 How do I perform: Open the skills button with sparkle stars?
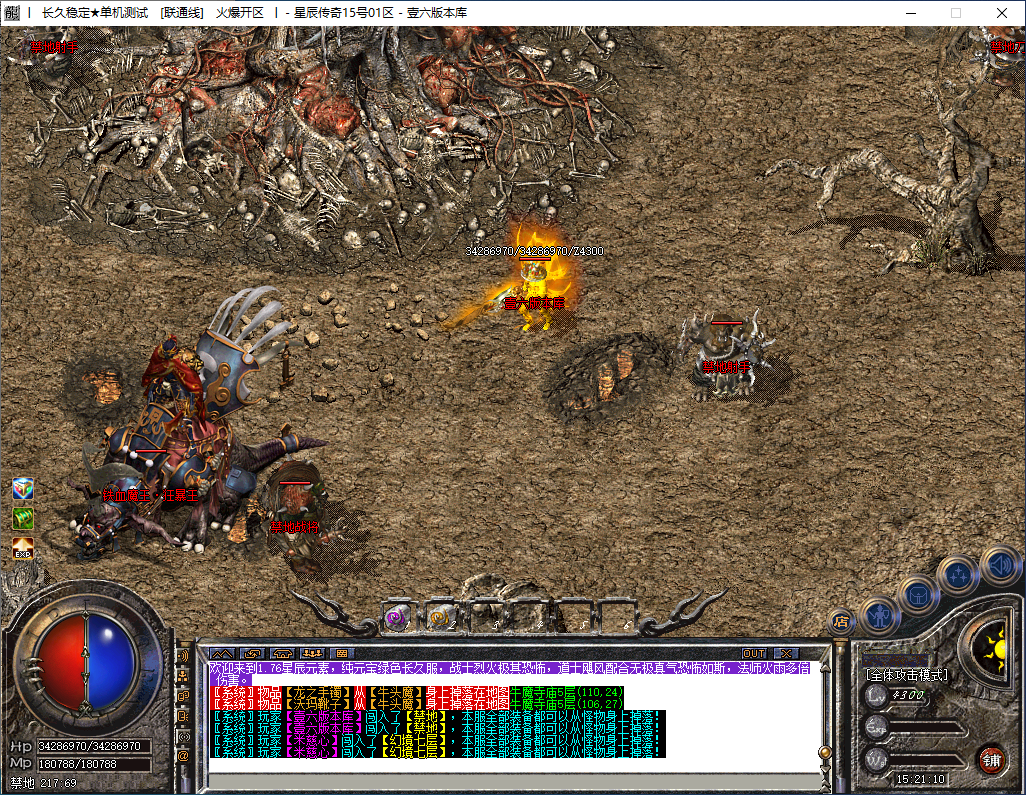[x=959, y=576]
